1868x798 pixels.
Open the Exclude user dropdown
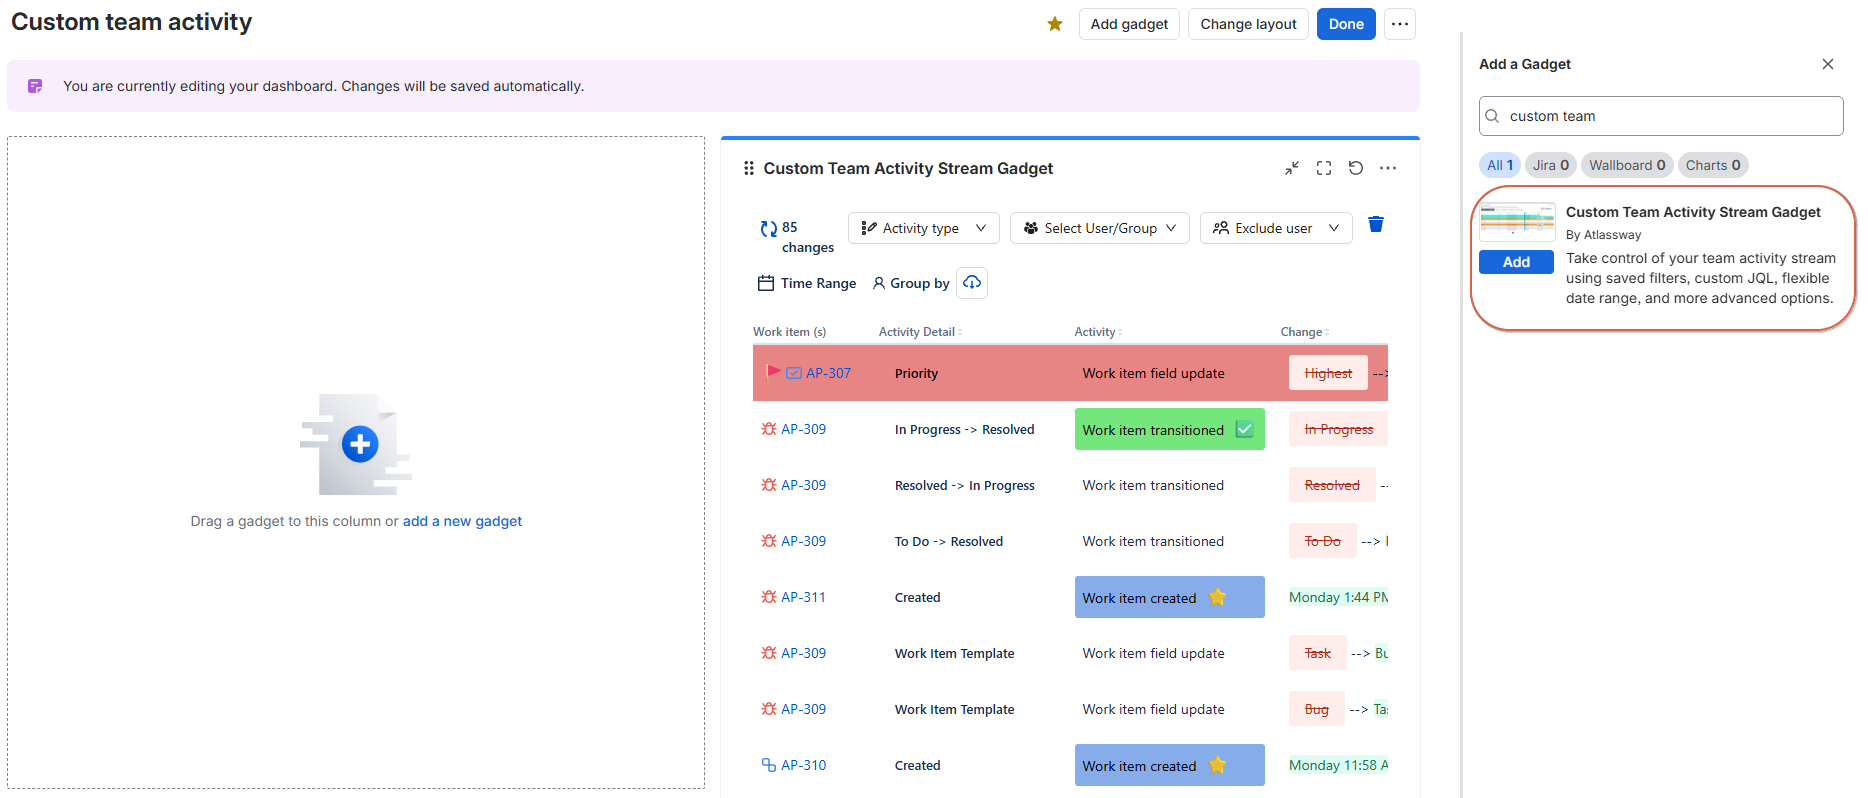[x=1276, y=228]
